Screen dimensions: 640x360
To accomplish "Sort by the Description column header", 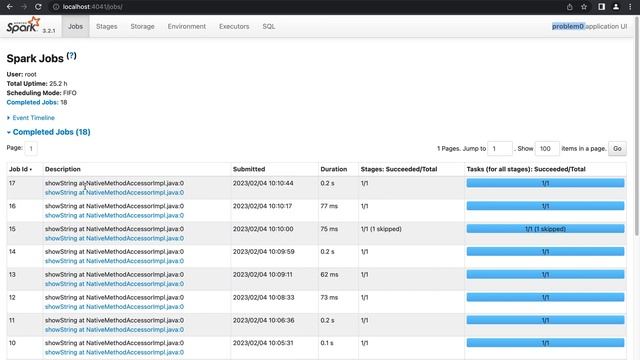I will [63, 169].
